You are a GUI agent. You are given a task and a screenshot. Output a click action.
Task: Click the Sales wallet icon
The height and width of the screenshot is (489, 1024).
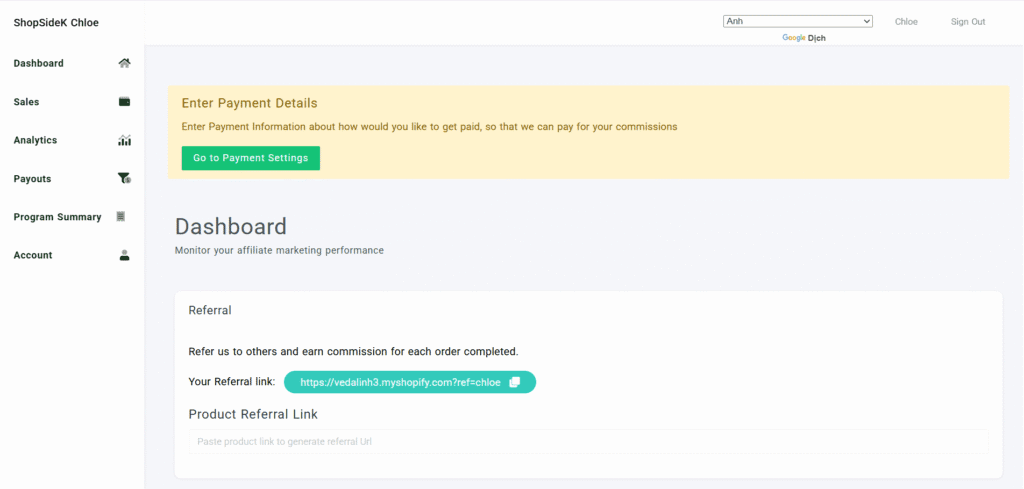124,102
